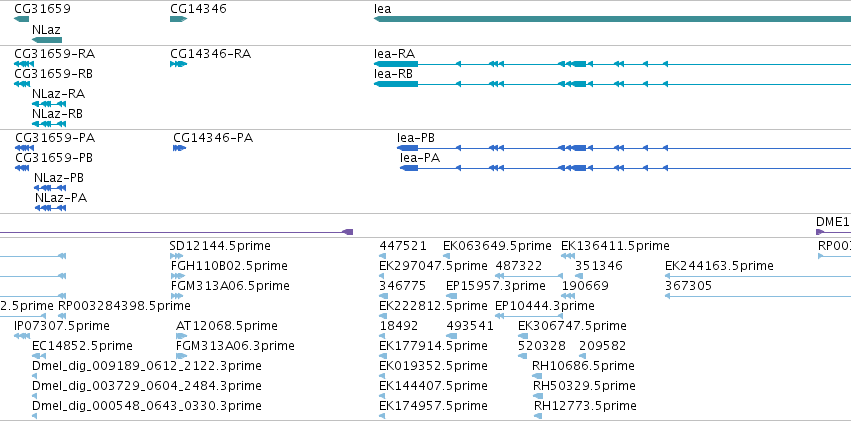Select EST RH50329.5prime
This screenshot has height=421, width=851.
coord(584,386)
